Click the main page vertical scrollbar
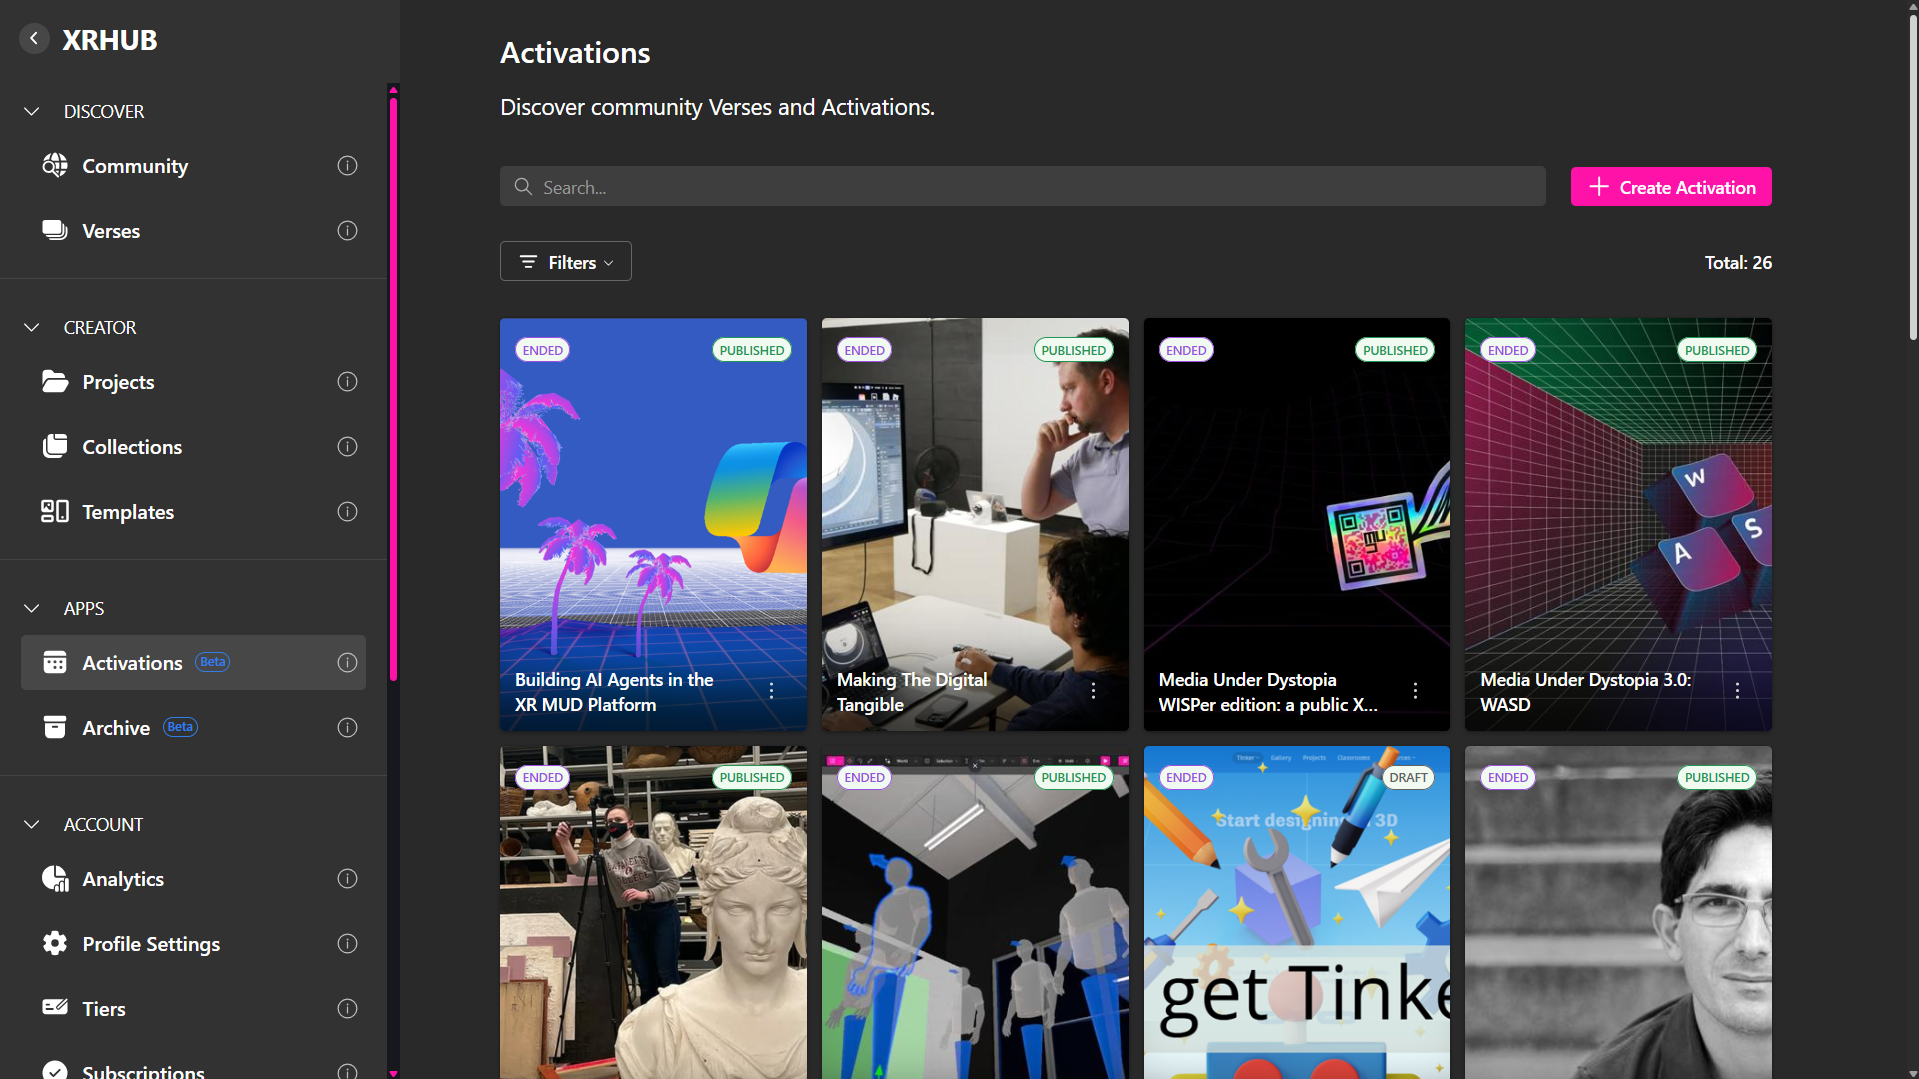This screenshot has height=1079, width=1919. pyautogui.click(x=1913, y=178)
